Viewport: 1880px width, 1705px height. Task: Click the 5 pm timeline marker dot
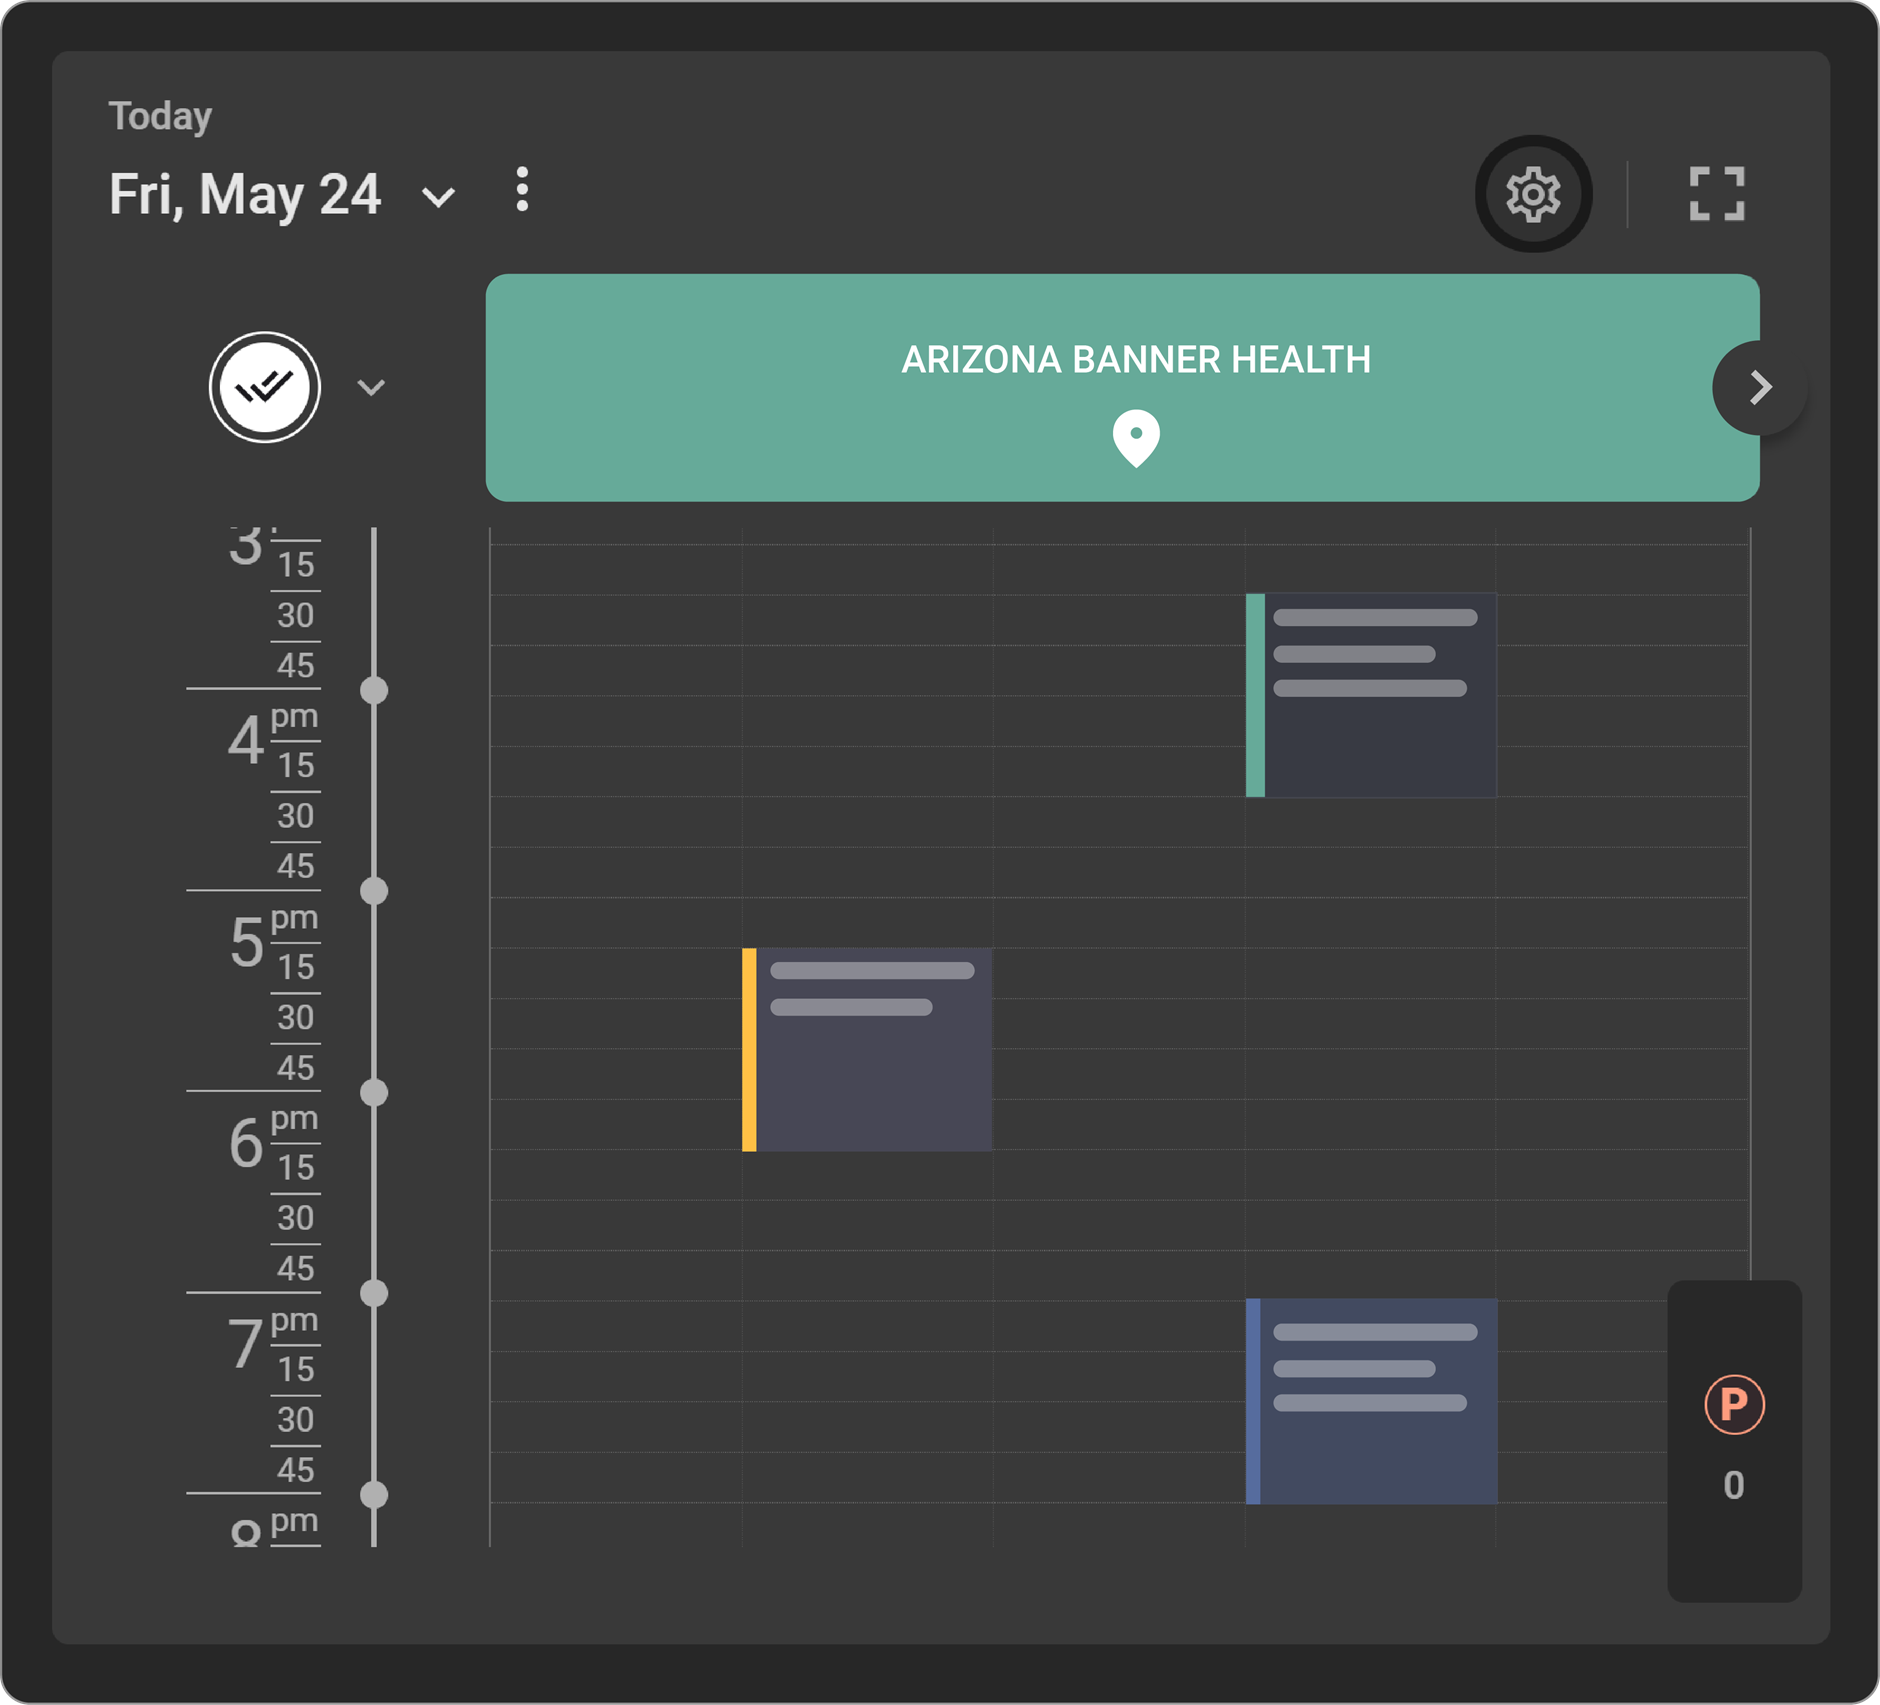click(374, 891)
